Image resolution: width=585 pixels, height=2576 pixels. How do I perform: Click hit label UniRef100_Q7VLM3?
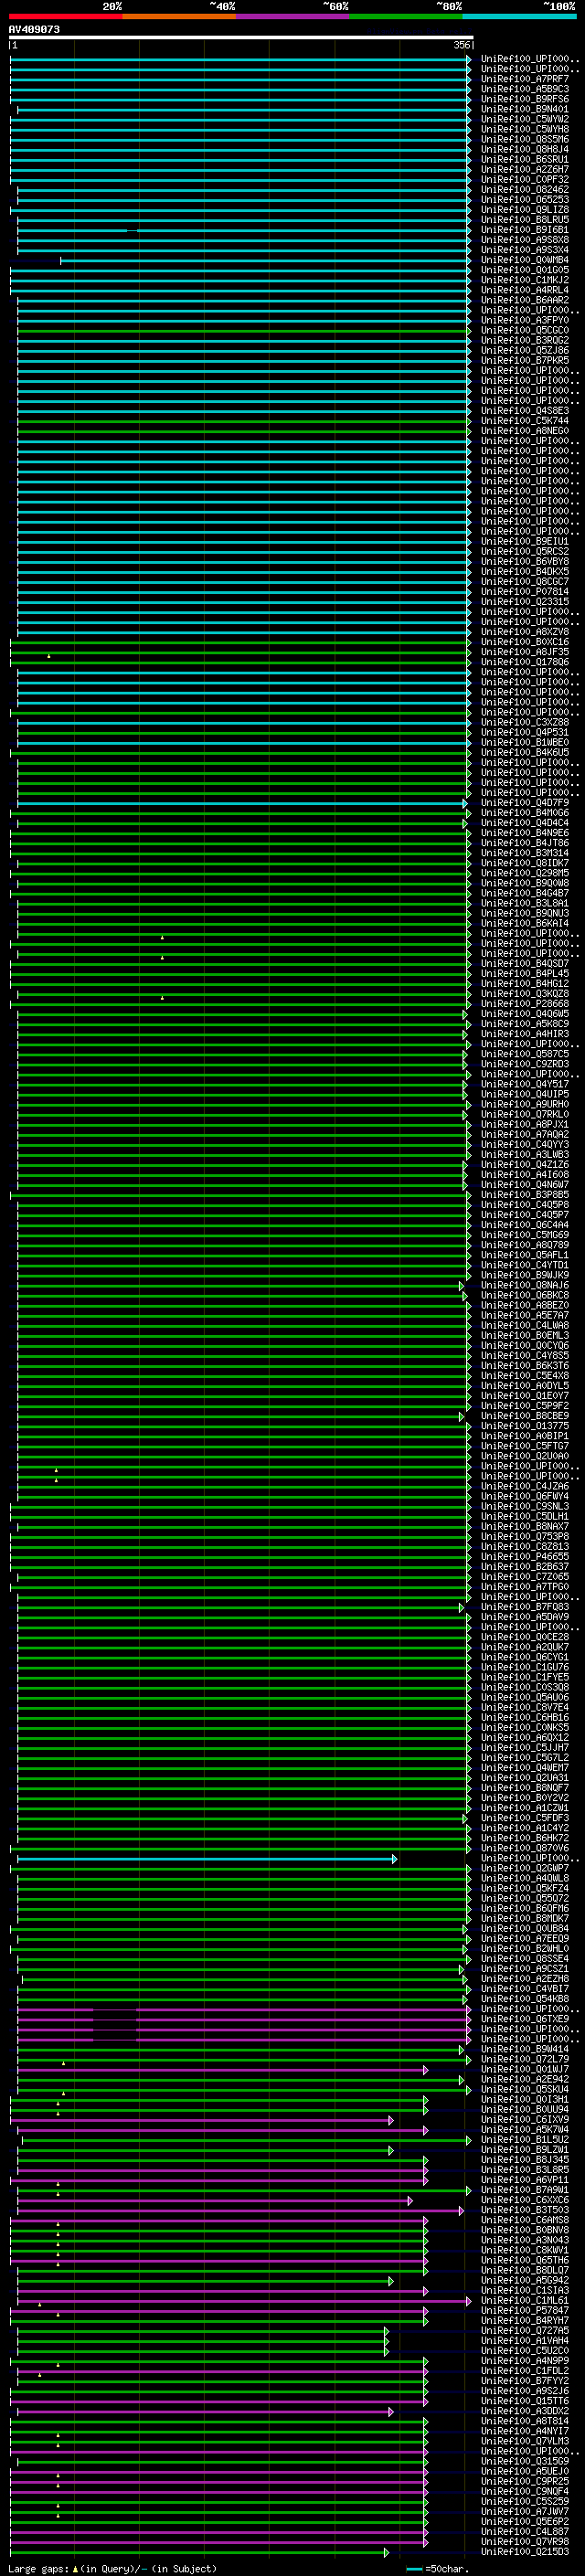[x=524, y=2442]
